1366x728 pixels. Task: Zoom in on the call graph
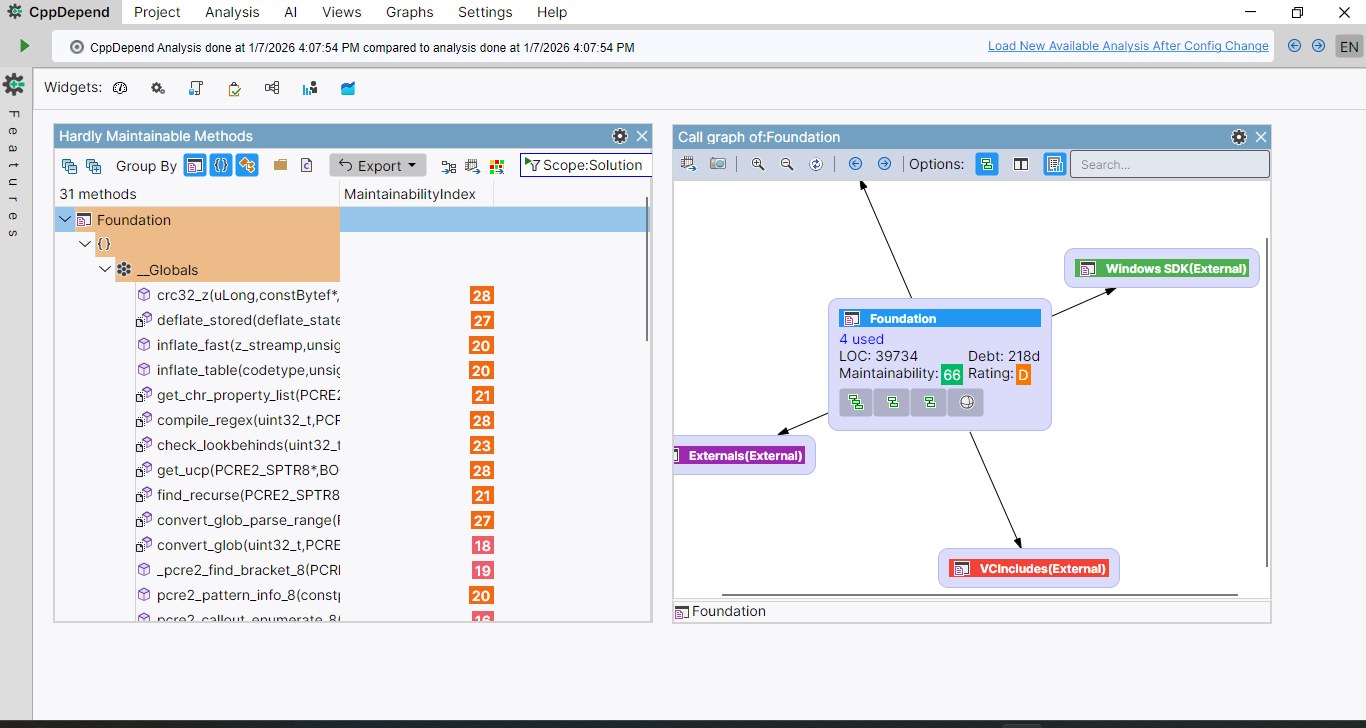(x=758, y=164)
